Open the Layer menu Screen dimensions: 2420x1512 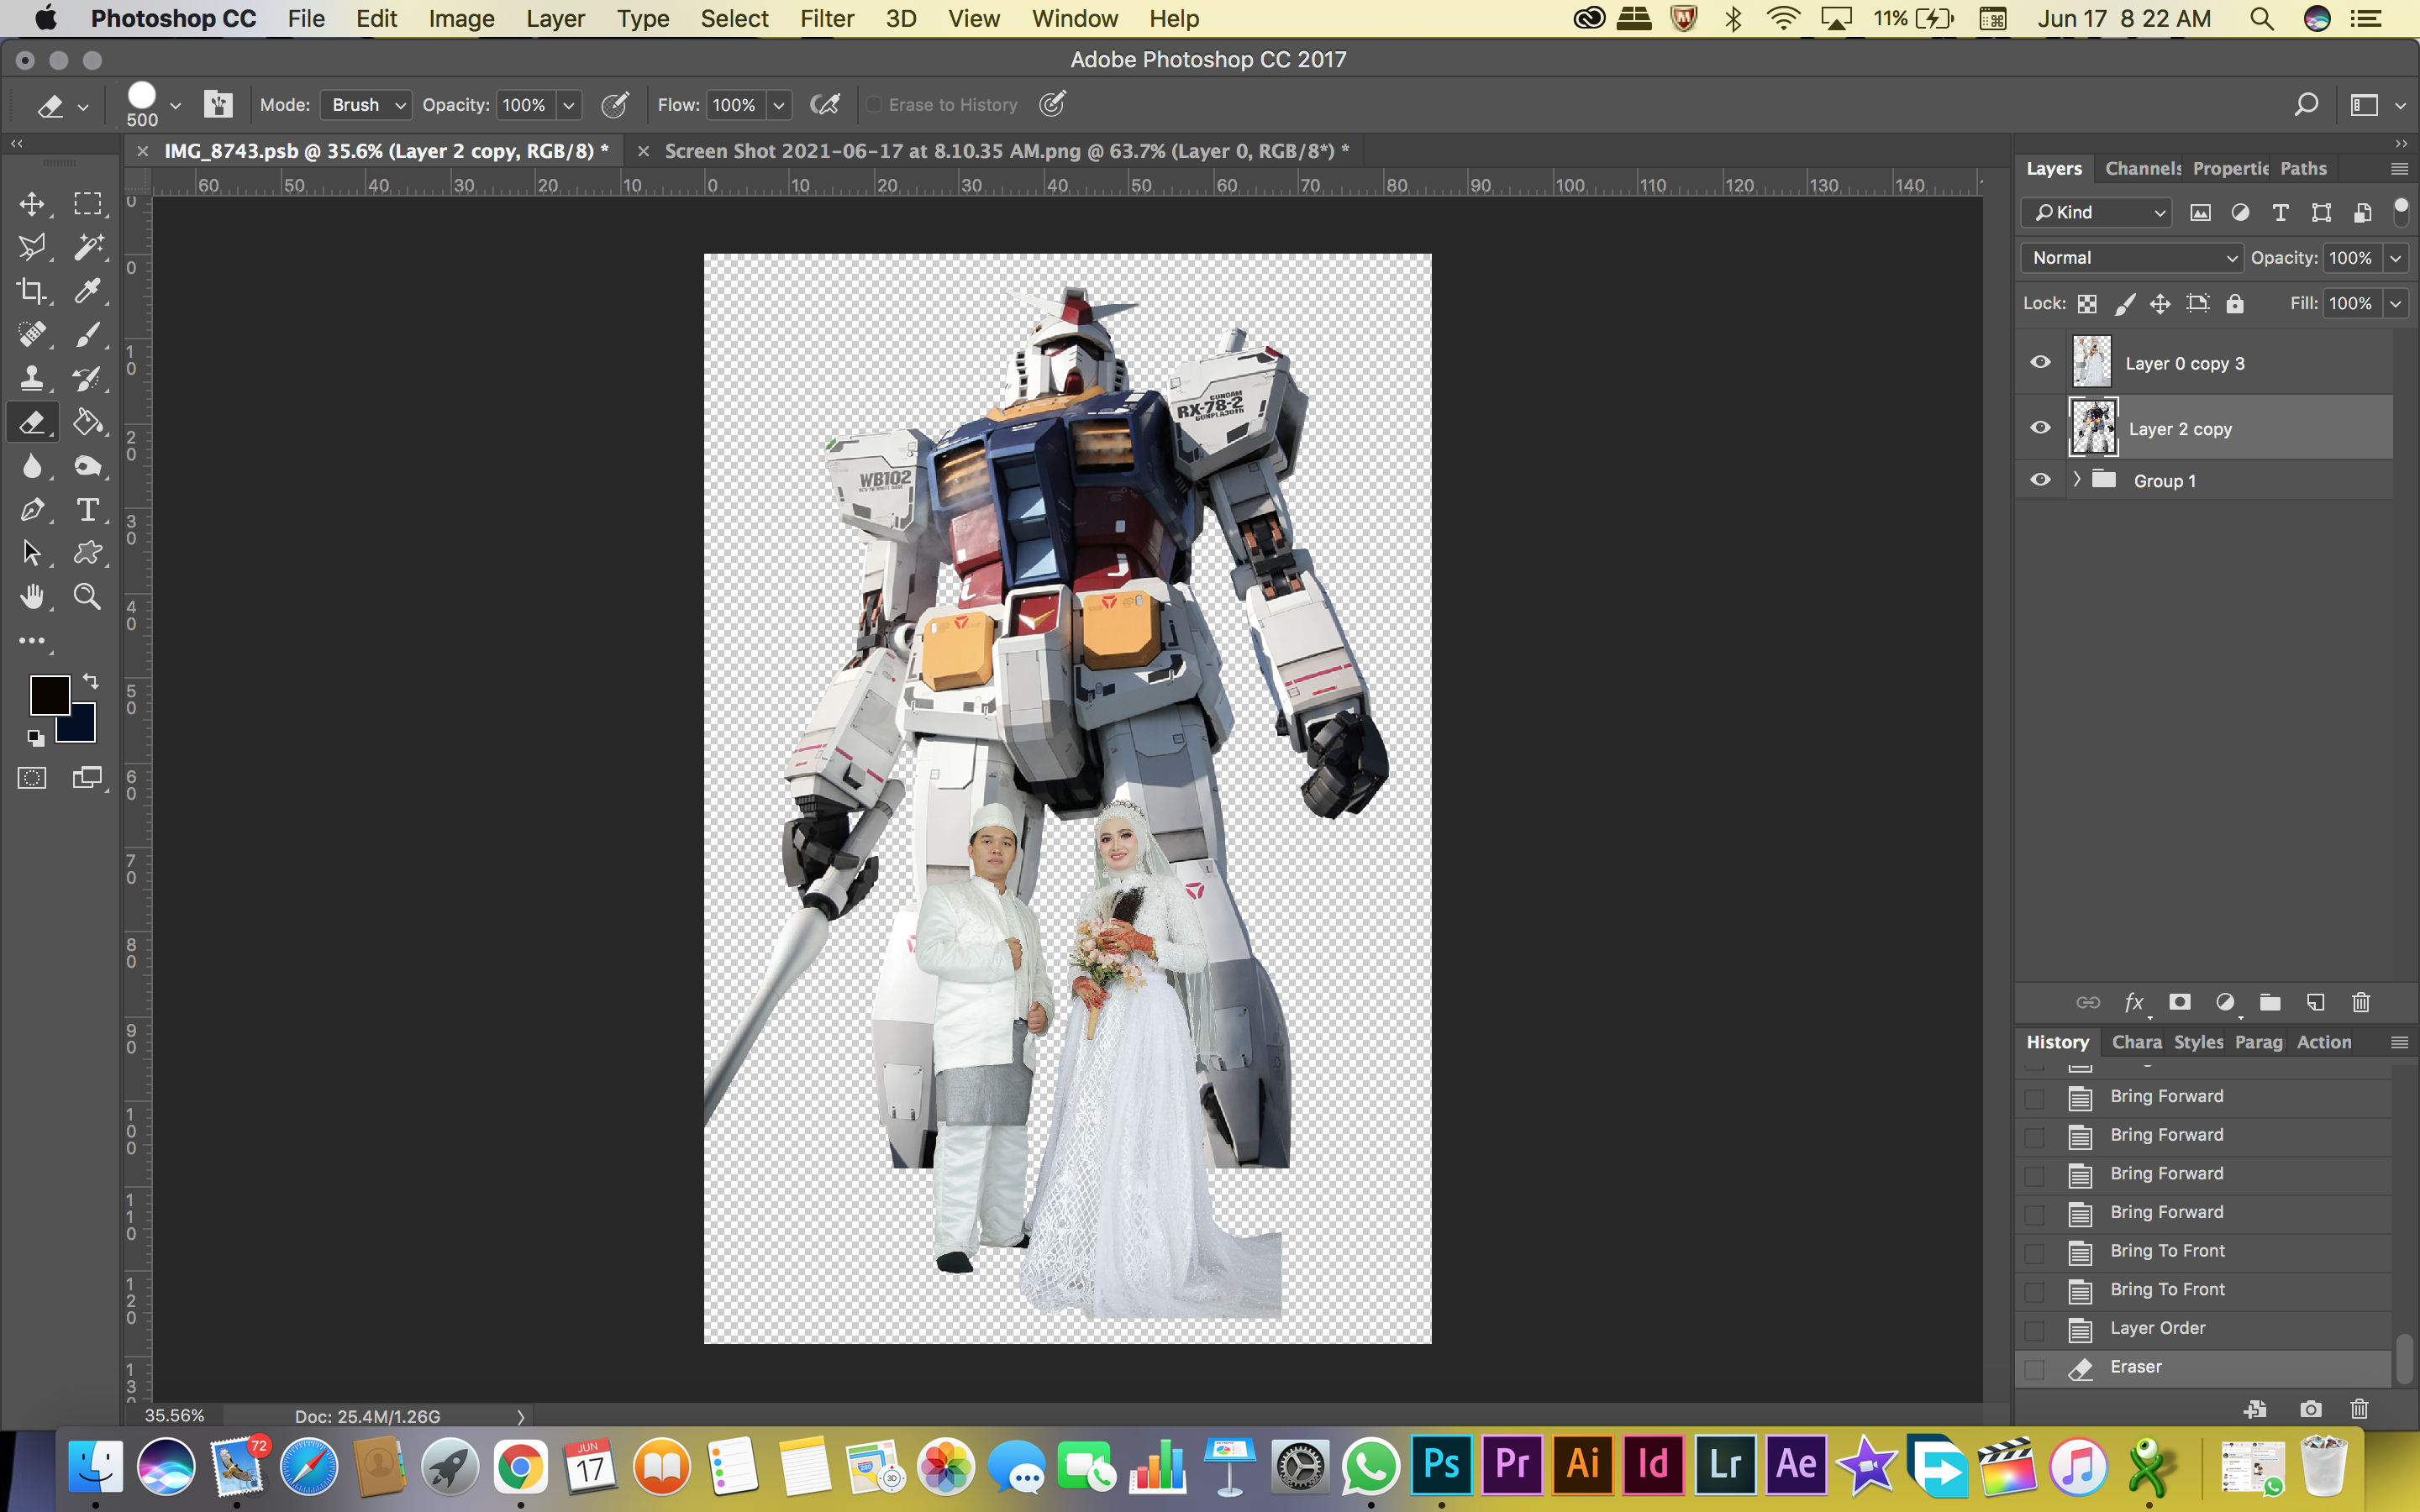coord(555,19)
